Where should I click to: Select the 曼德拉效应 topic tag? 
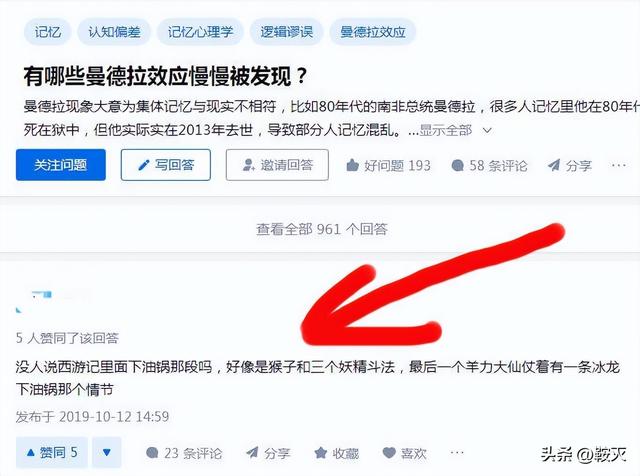(373, 32)
